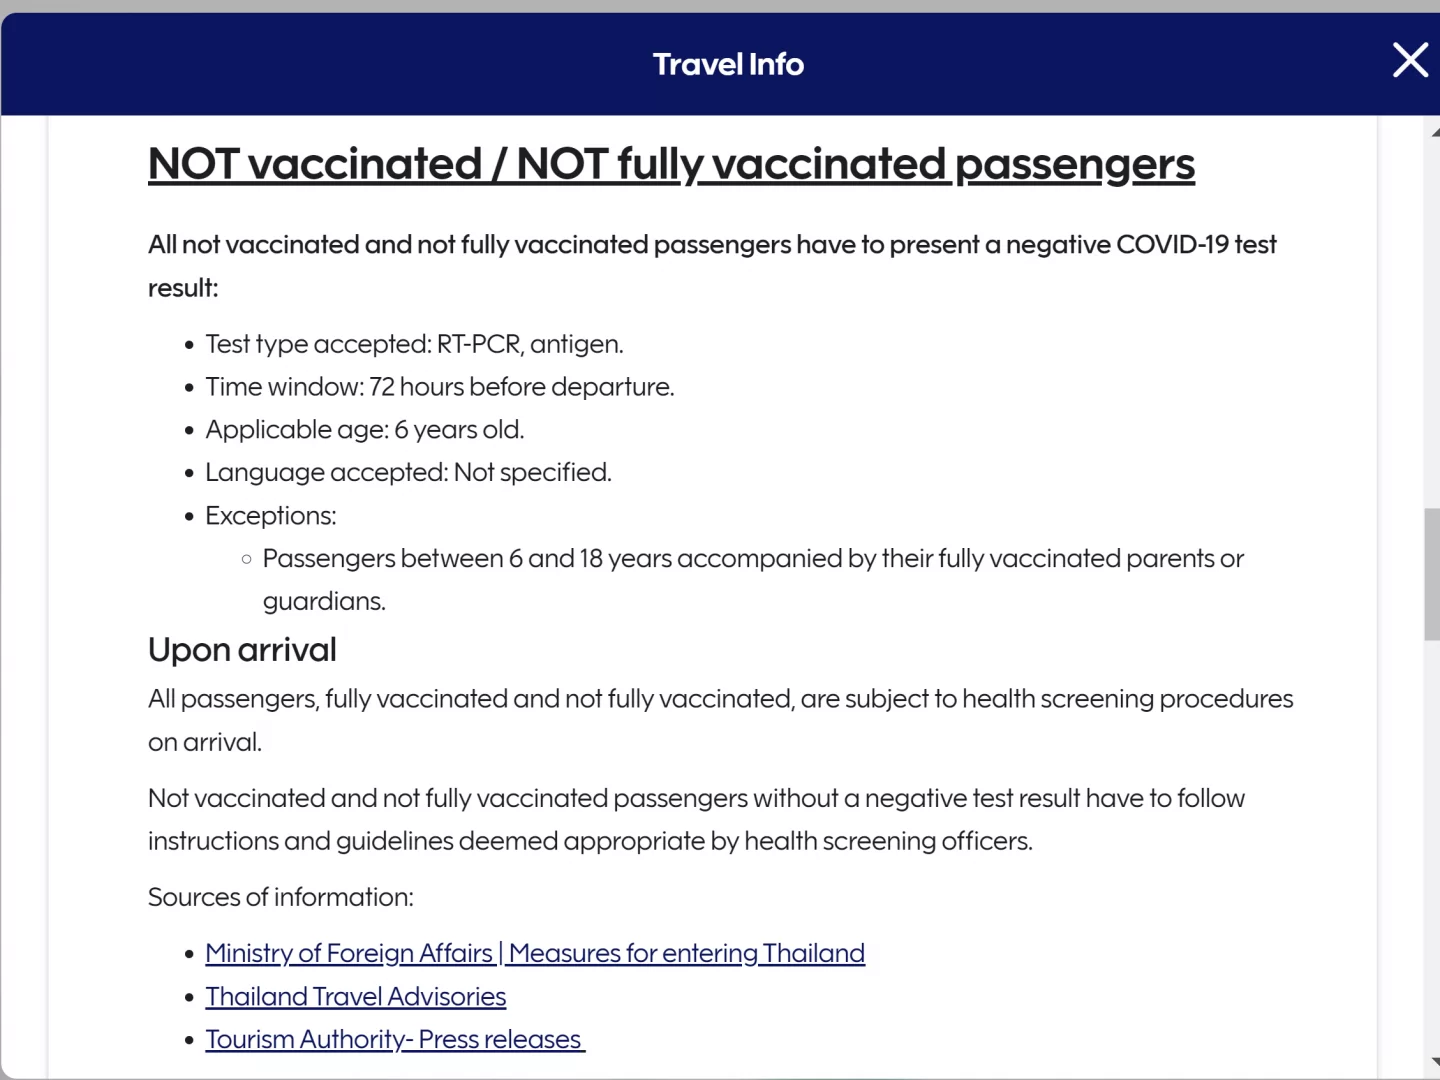Click the NOT vaccinated passengers heading
Screen dimensions: 1440x1080
[x=671, y=164]
